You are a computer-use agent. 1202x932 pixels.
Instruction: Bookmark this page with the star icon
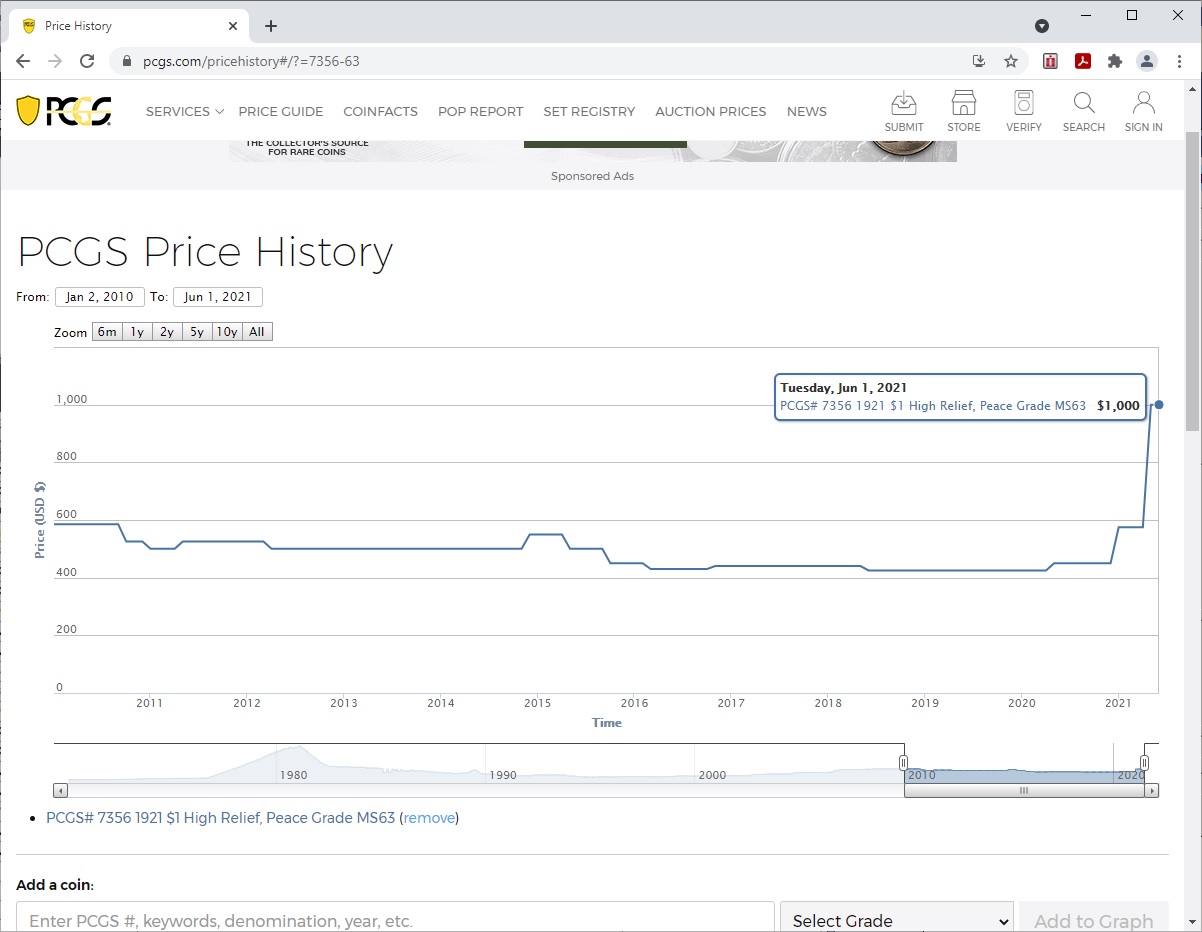pyautogui.click(x=1011, y=61)
